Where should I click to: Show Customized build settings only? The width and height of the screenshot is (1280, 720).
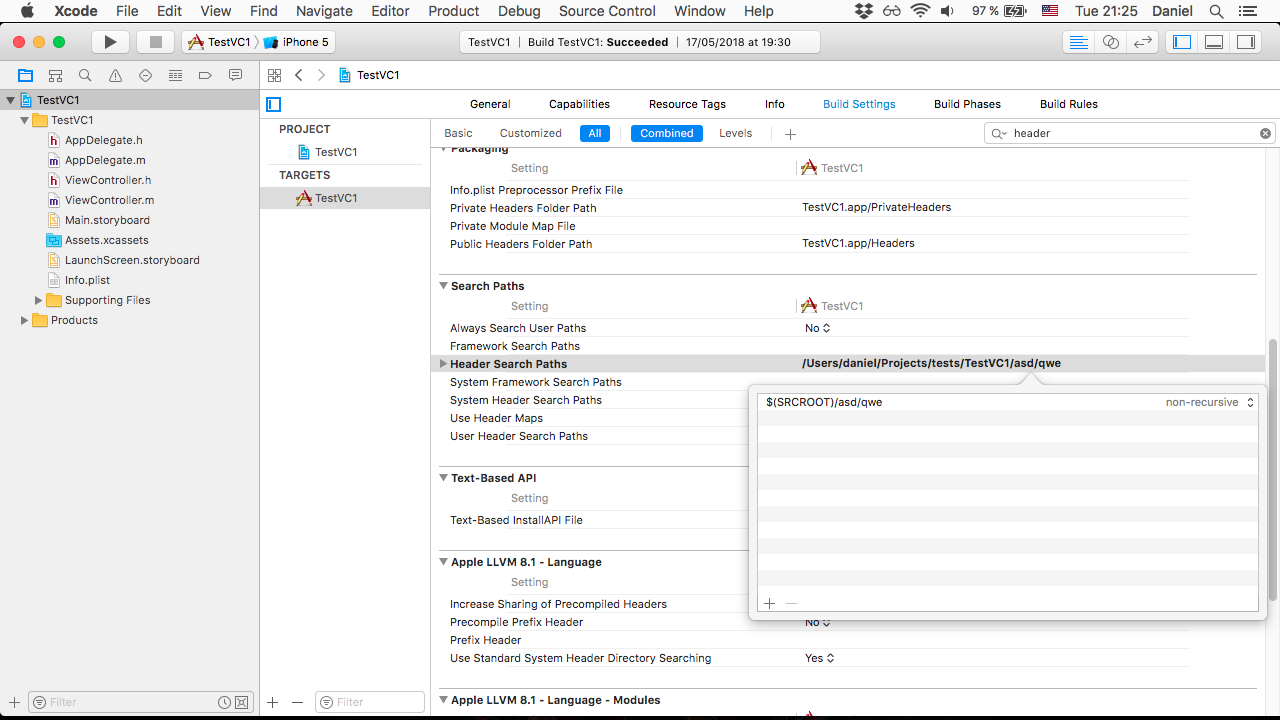point(531,133)
